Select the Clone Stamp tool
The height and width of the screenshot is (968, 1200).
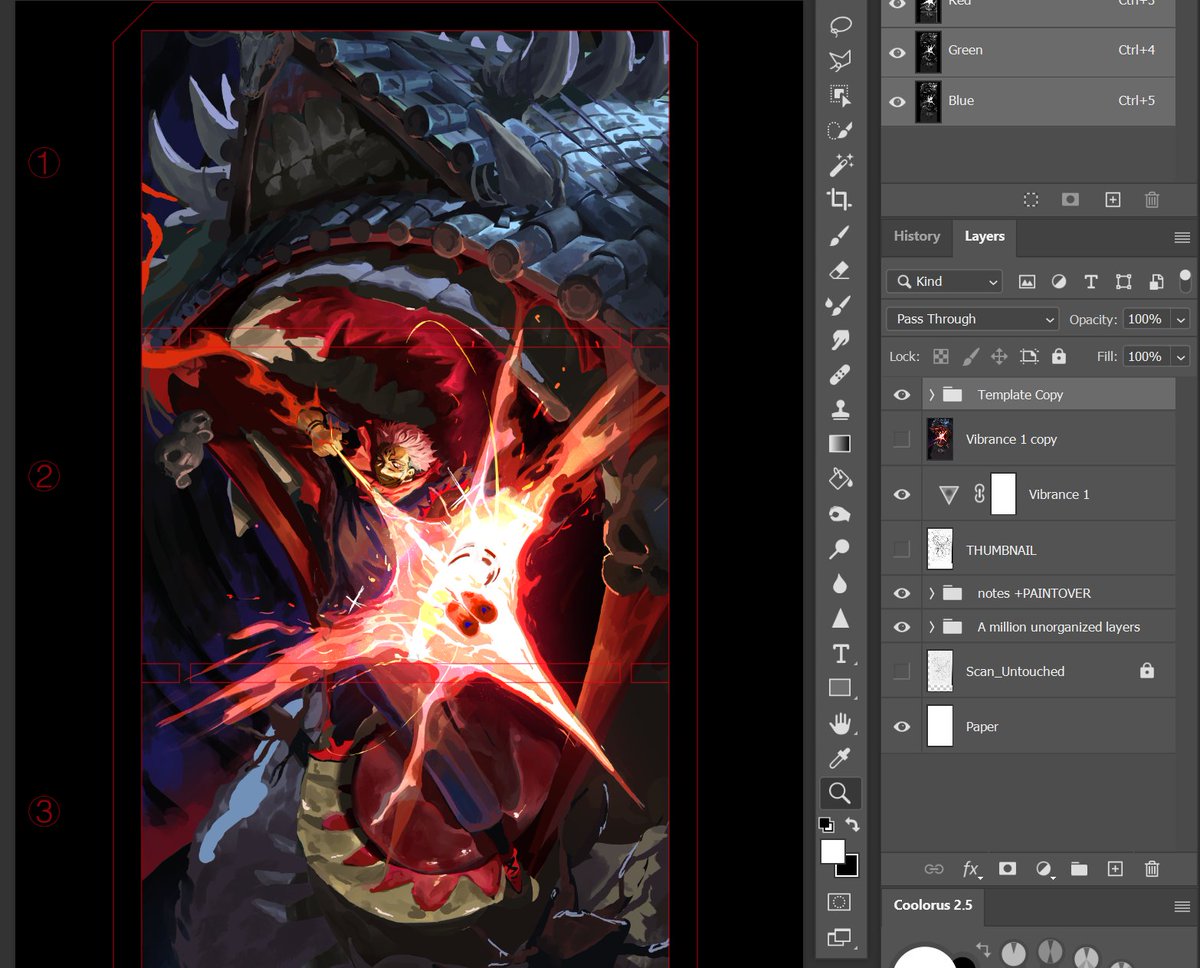[840, 408]
